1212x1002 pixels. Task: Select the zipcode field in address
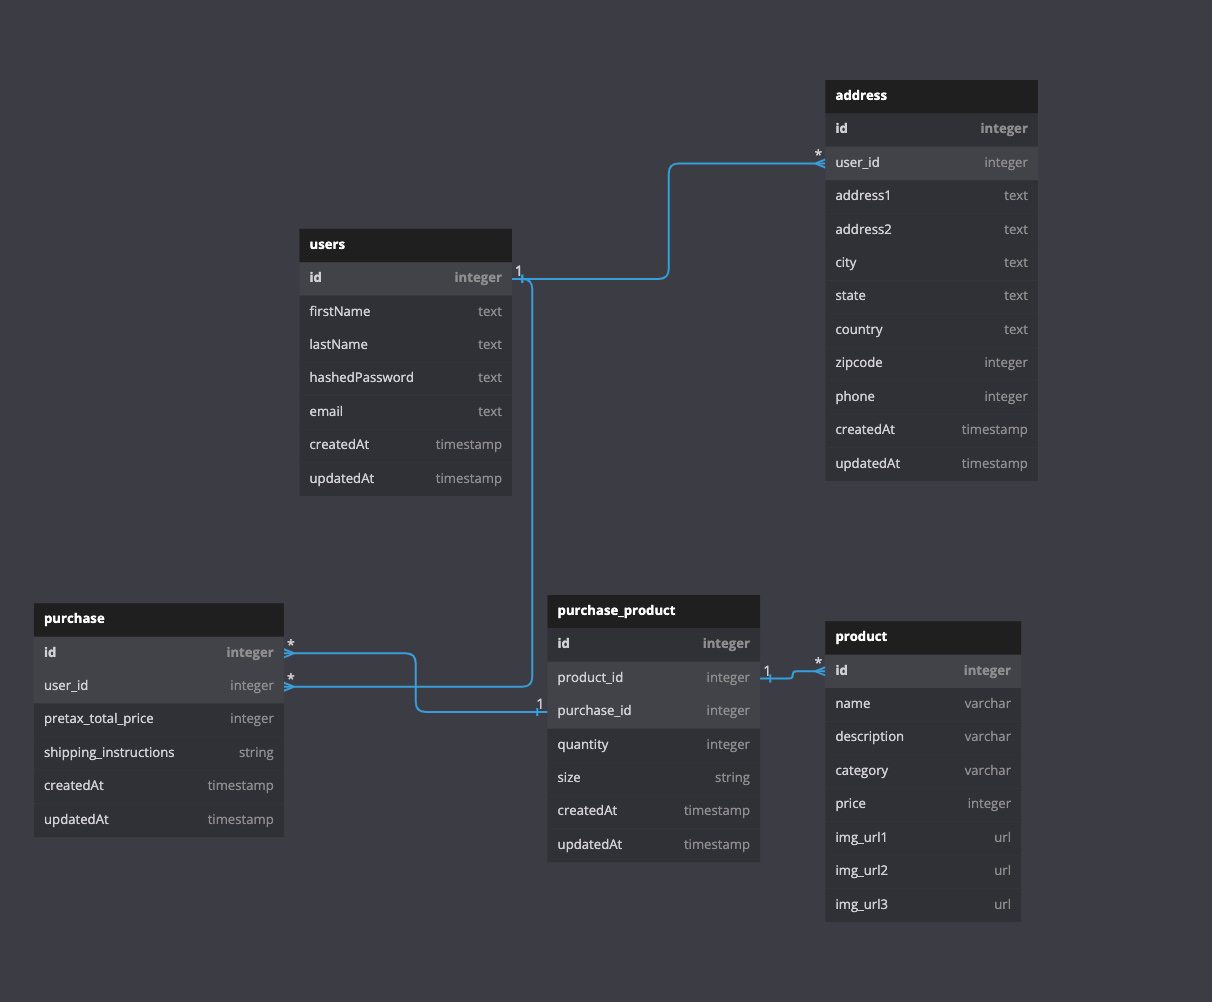click(930, 362)
